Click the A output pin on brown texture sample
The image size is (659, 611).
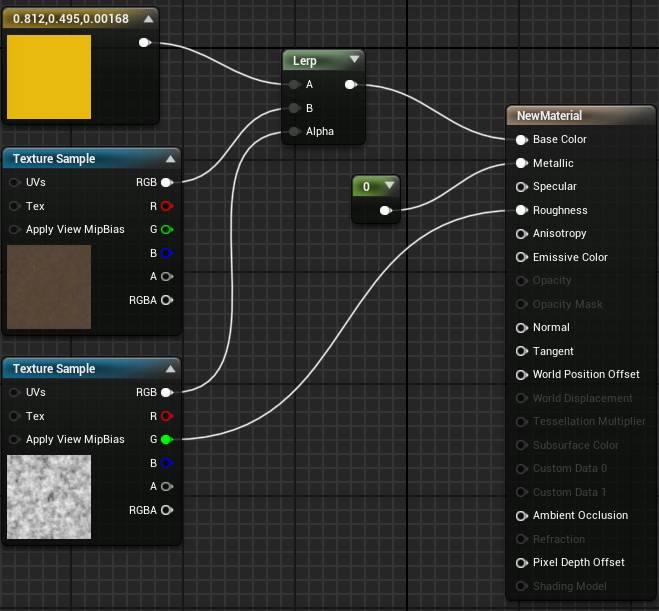click(x=167, y=277)
